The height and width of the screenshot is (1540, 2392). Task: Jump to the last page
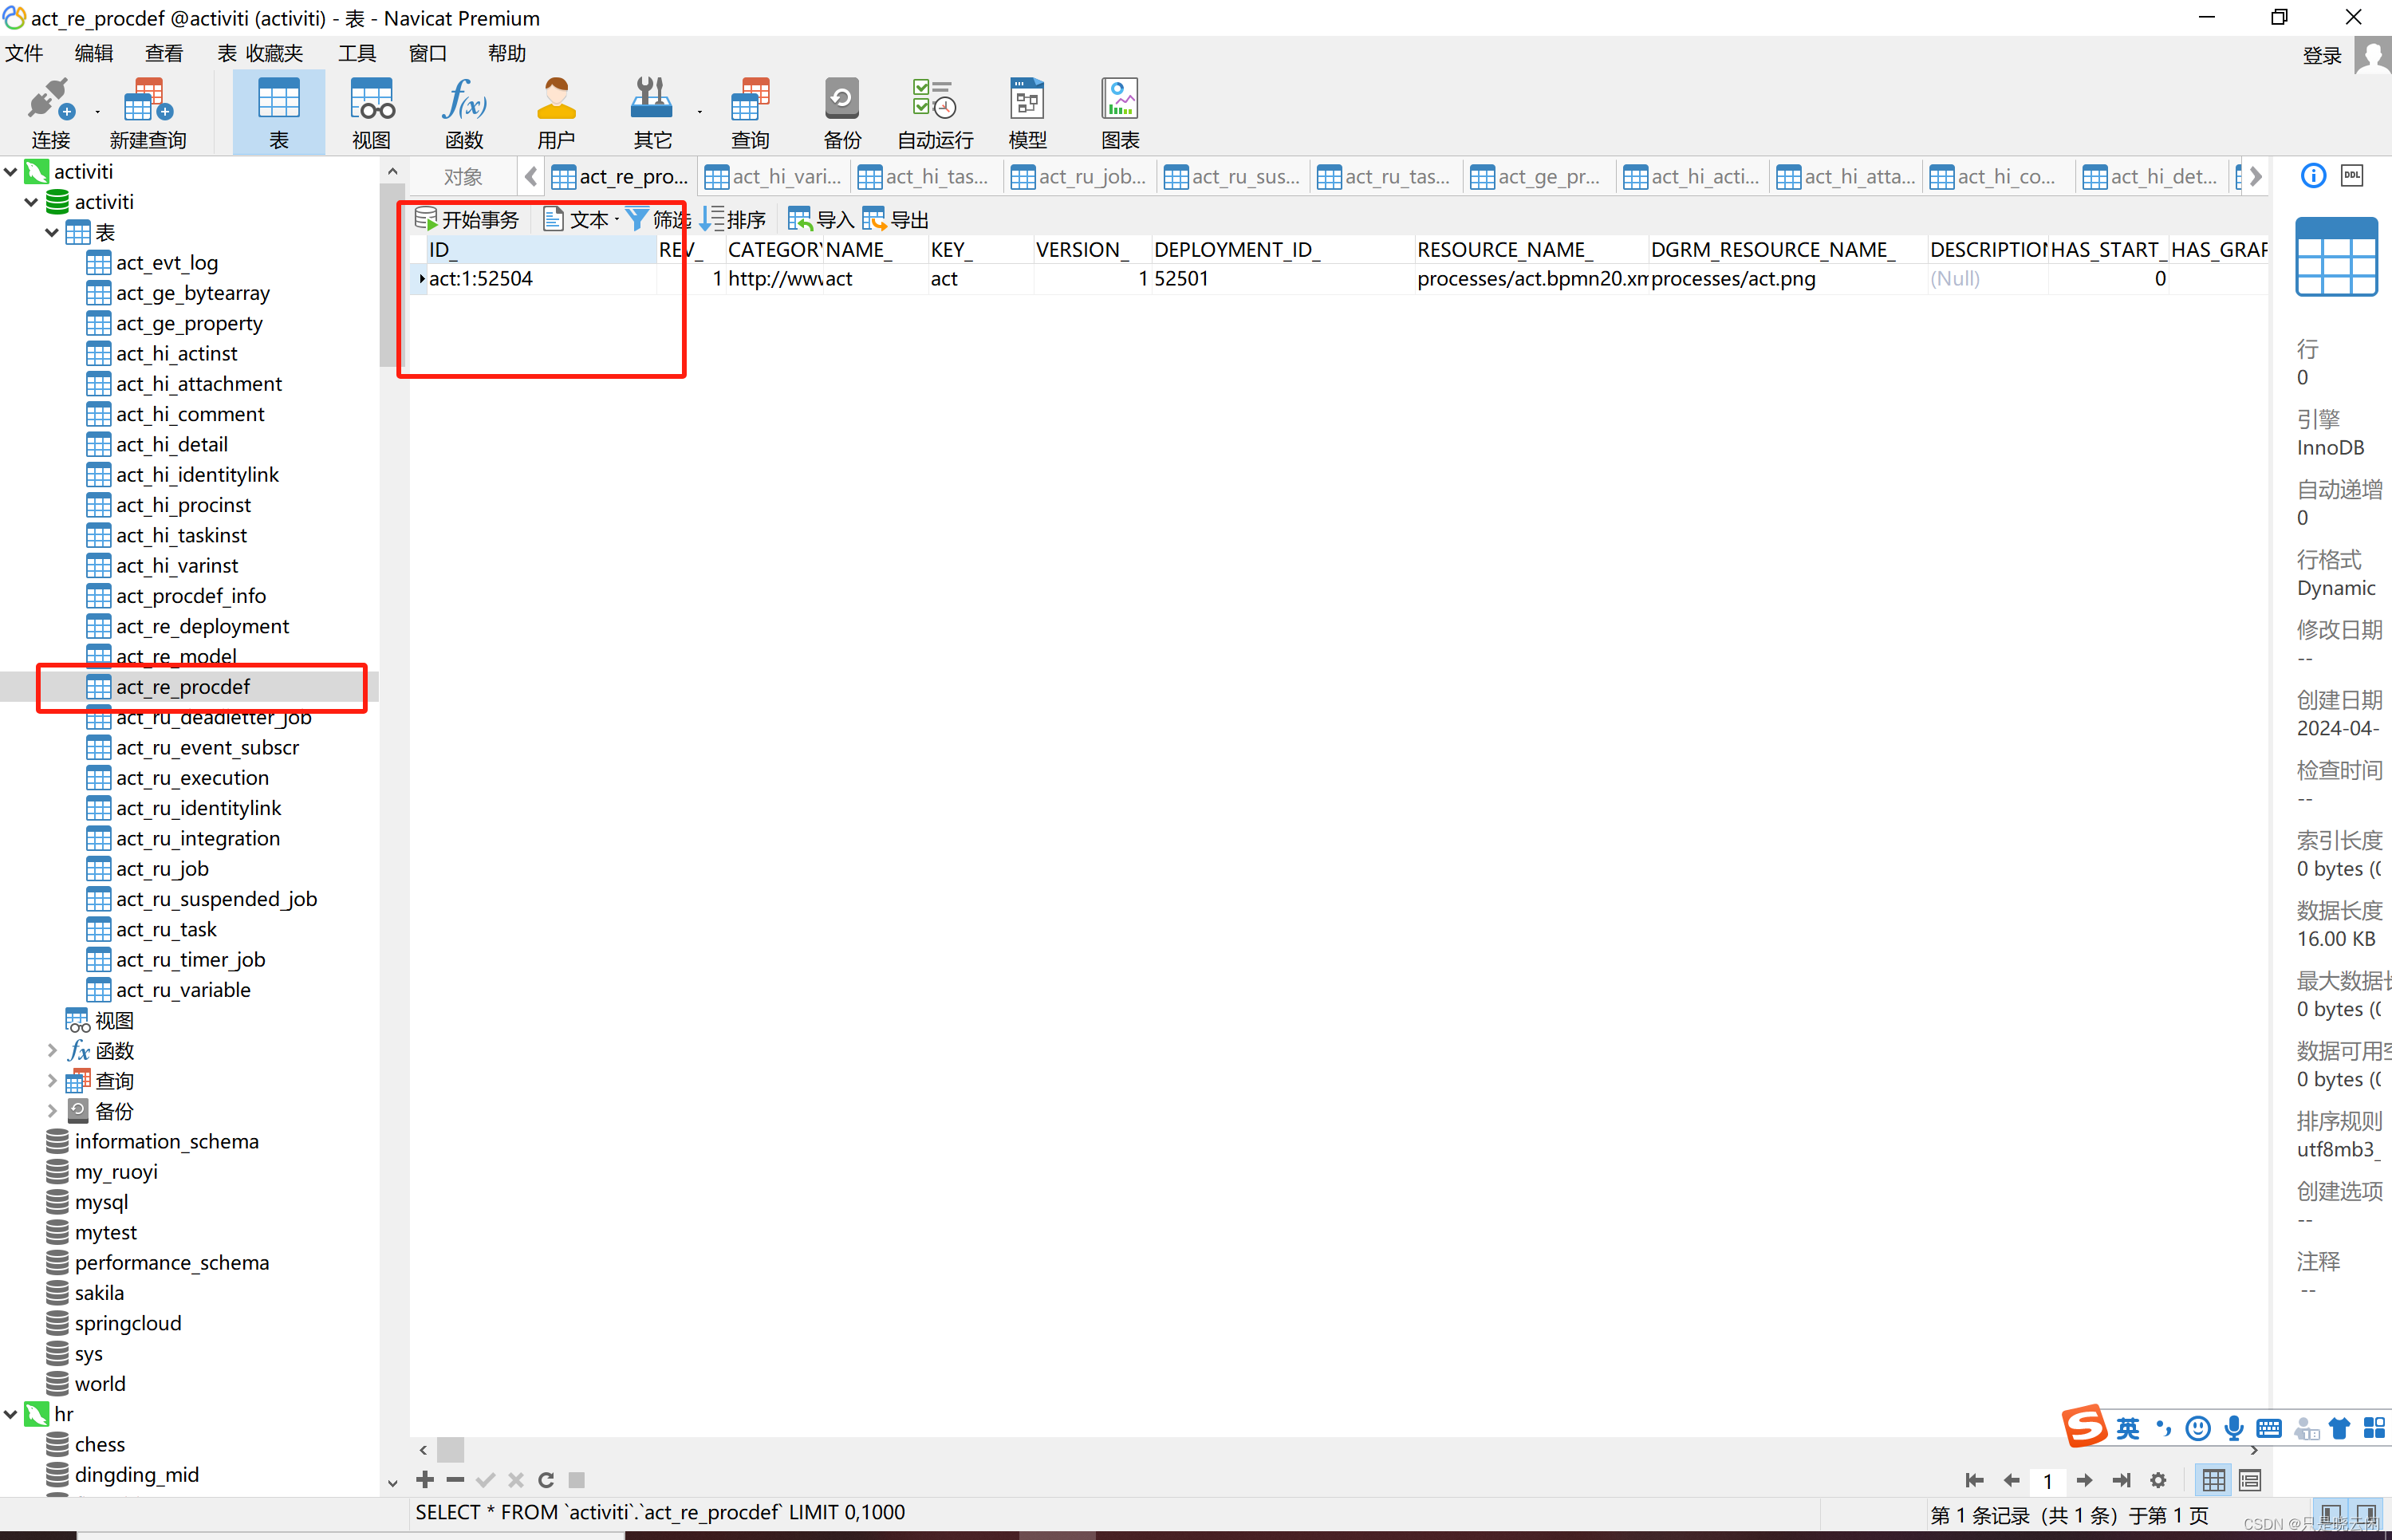click(x=2121, y=1480)
